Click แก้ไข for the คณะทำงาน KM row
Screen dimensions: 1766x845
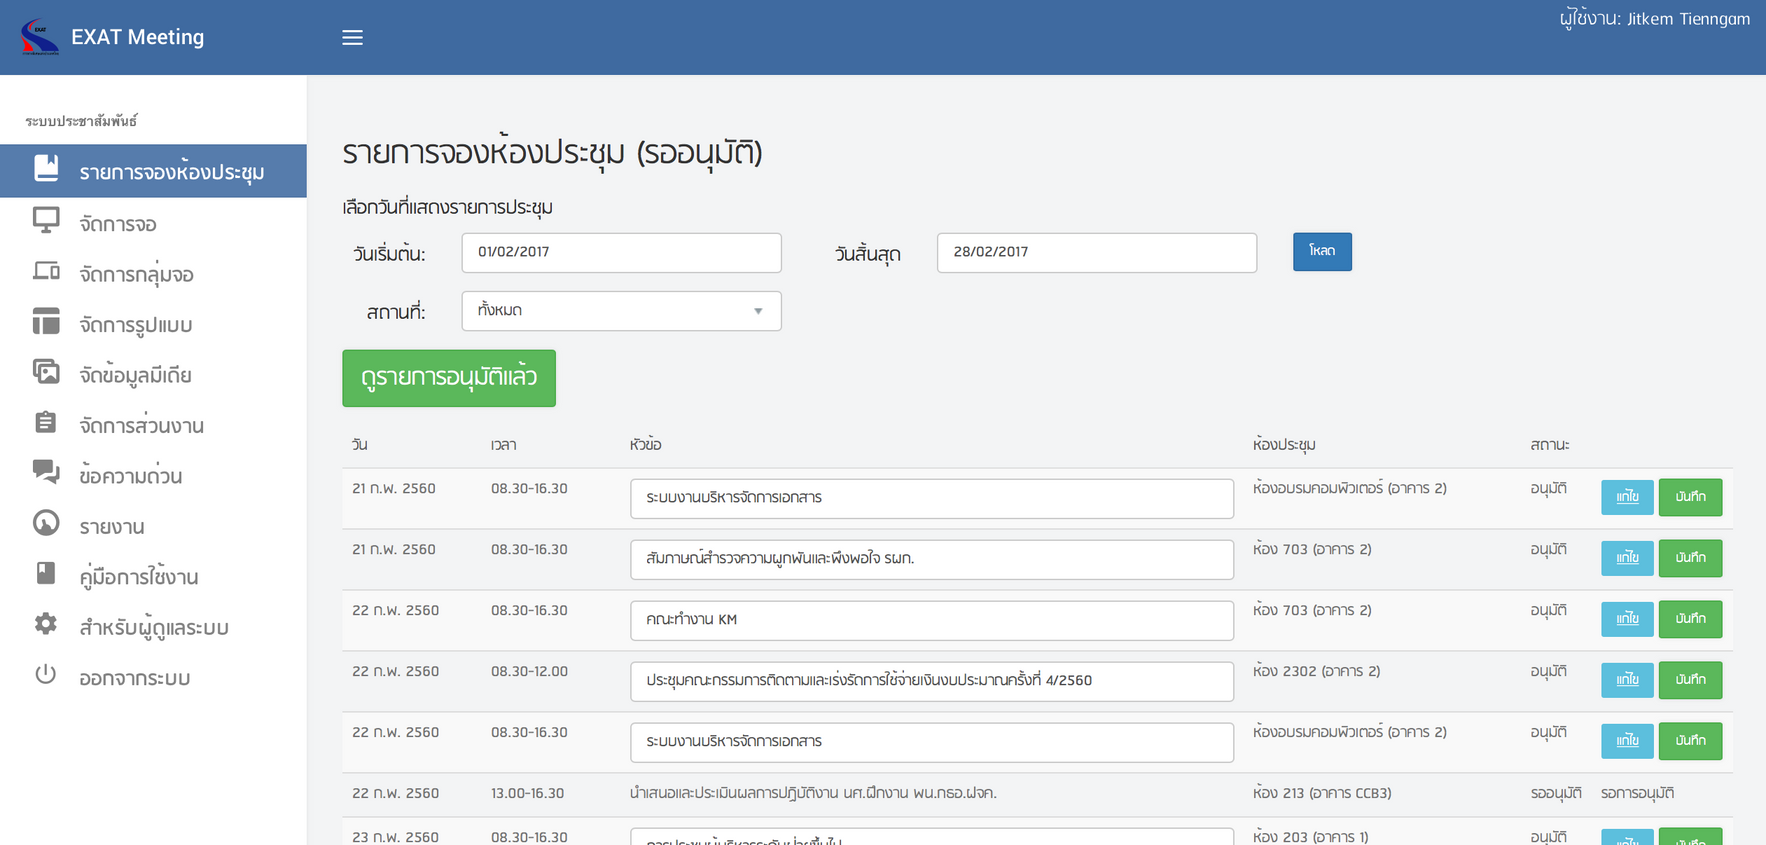click(1627, 619)
